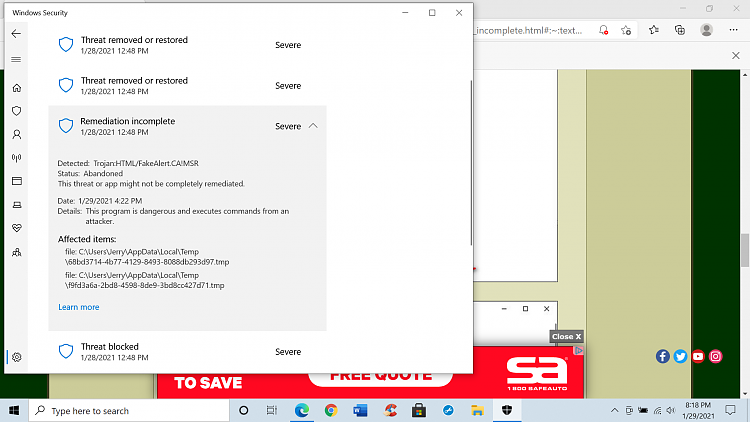Open Cortana from the taskbar
The image size is (750, 422).
pos(243,411)
